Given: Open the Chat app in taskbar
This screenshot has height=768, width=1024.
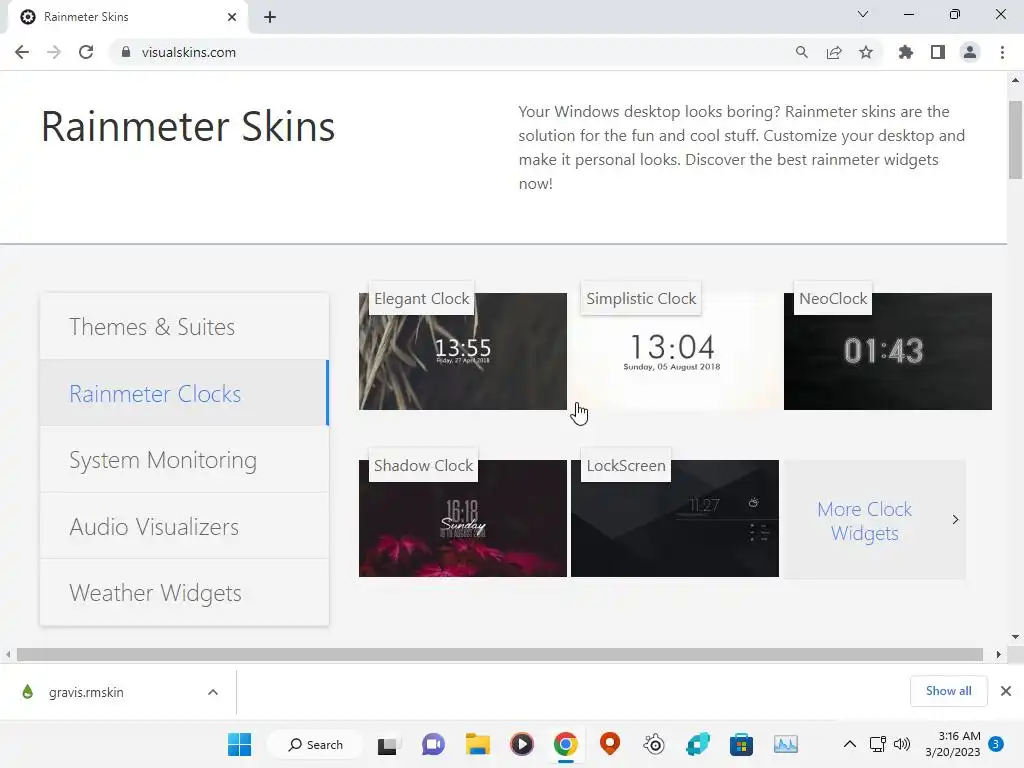Looking at the screenshot, I should coord(433,744).
